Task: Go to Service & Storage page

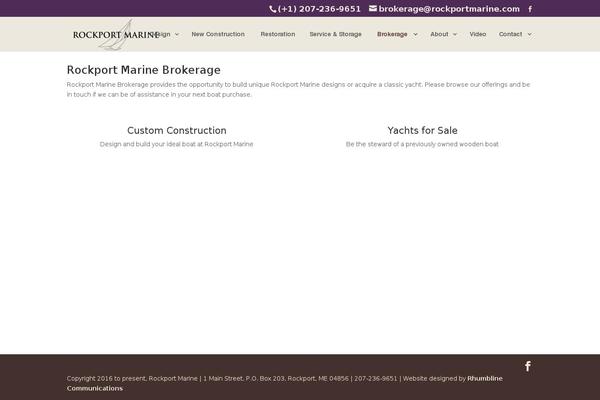Action: (336, 34)
